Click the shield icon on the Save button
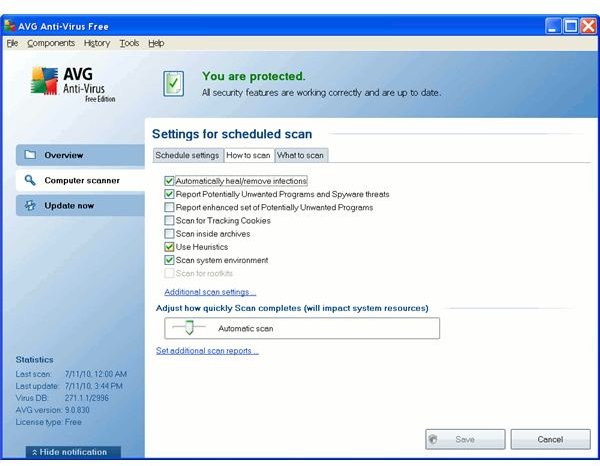600x466 pixels. (433, 439)
